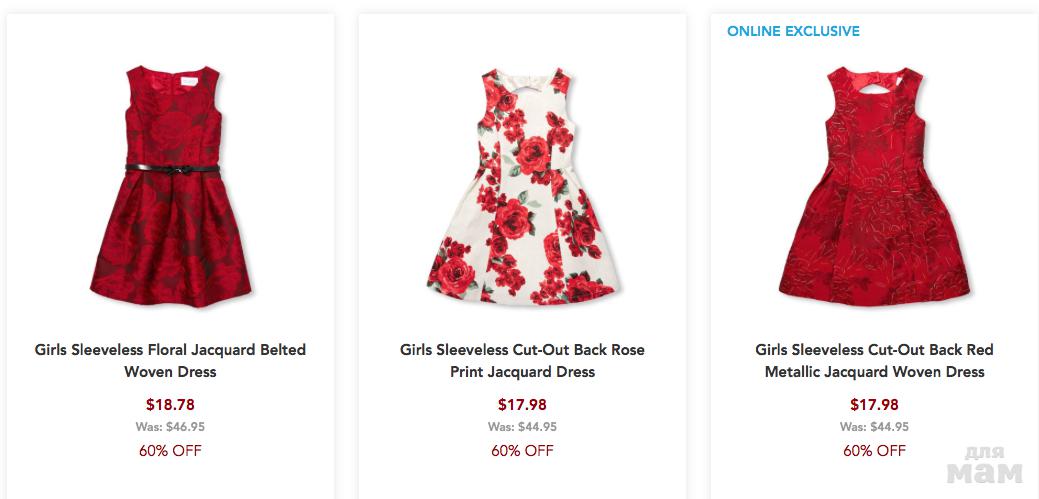Click Girls Sleeveless Floral Jacquard Belted Woven Dress title
The height and width of the screenshot is (499, 1039).
[170, 361]
